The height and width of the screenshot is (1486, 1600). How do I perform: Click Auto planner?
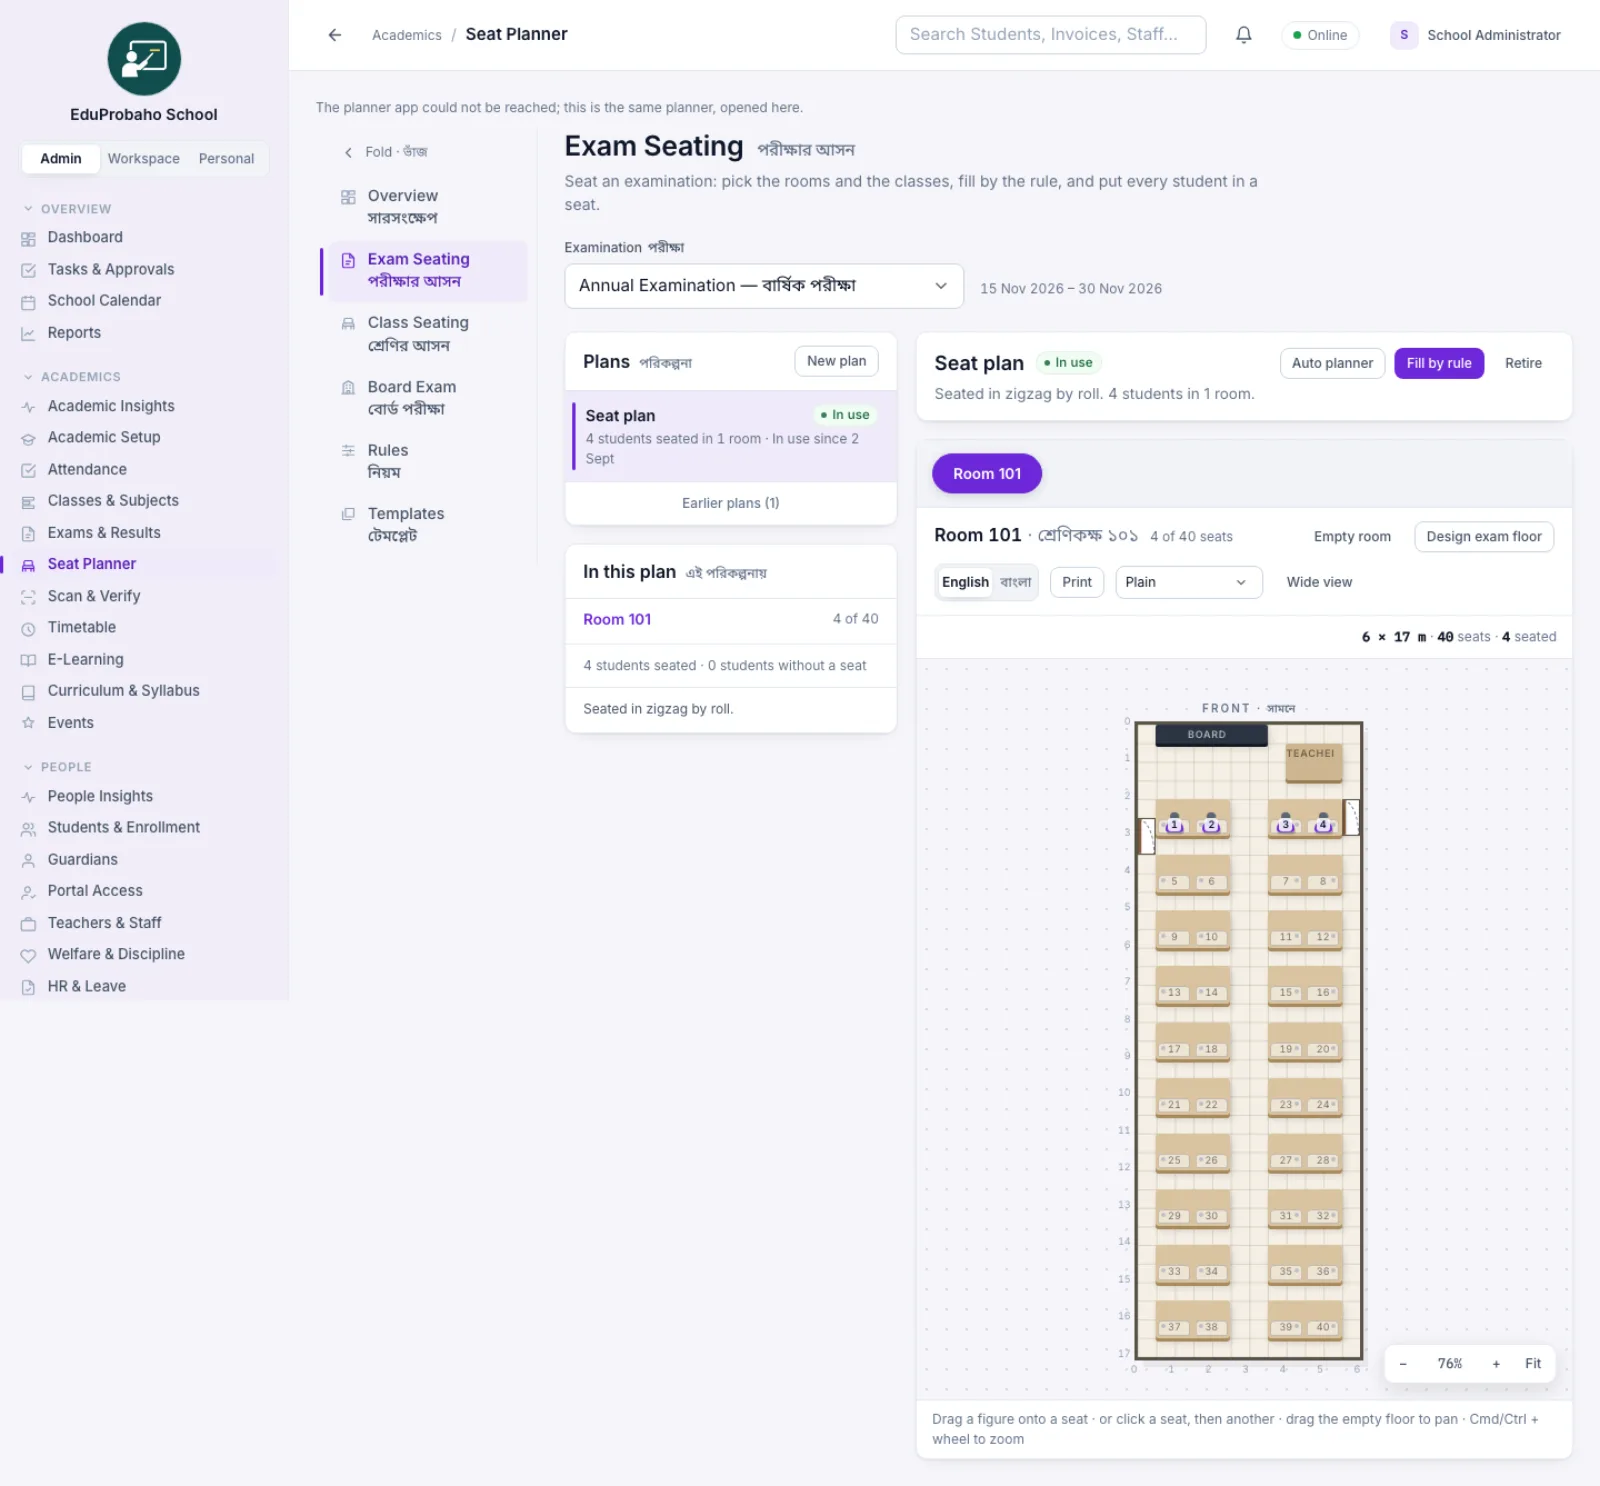tap(1332, 363)
